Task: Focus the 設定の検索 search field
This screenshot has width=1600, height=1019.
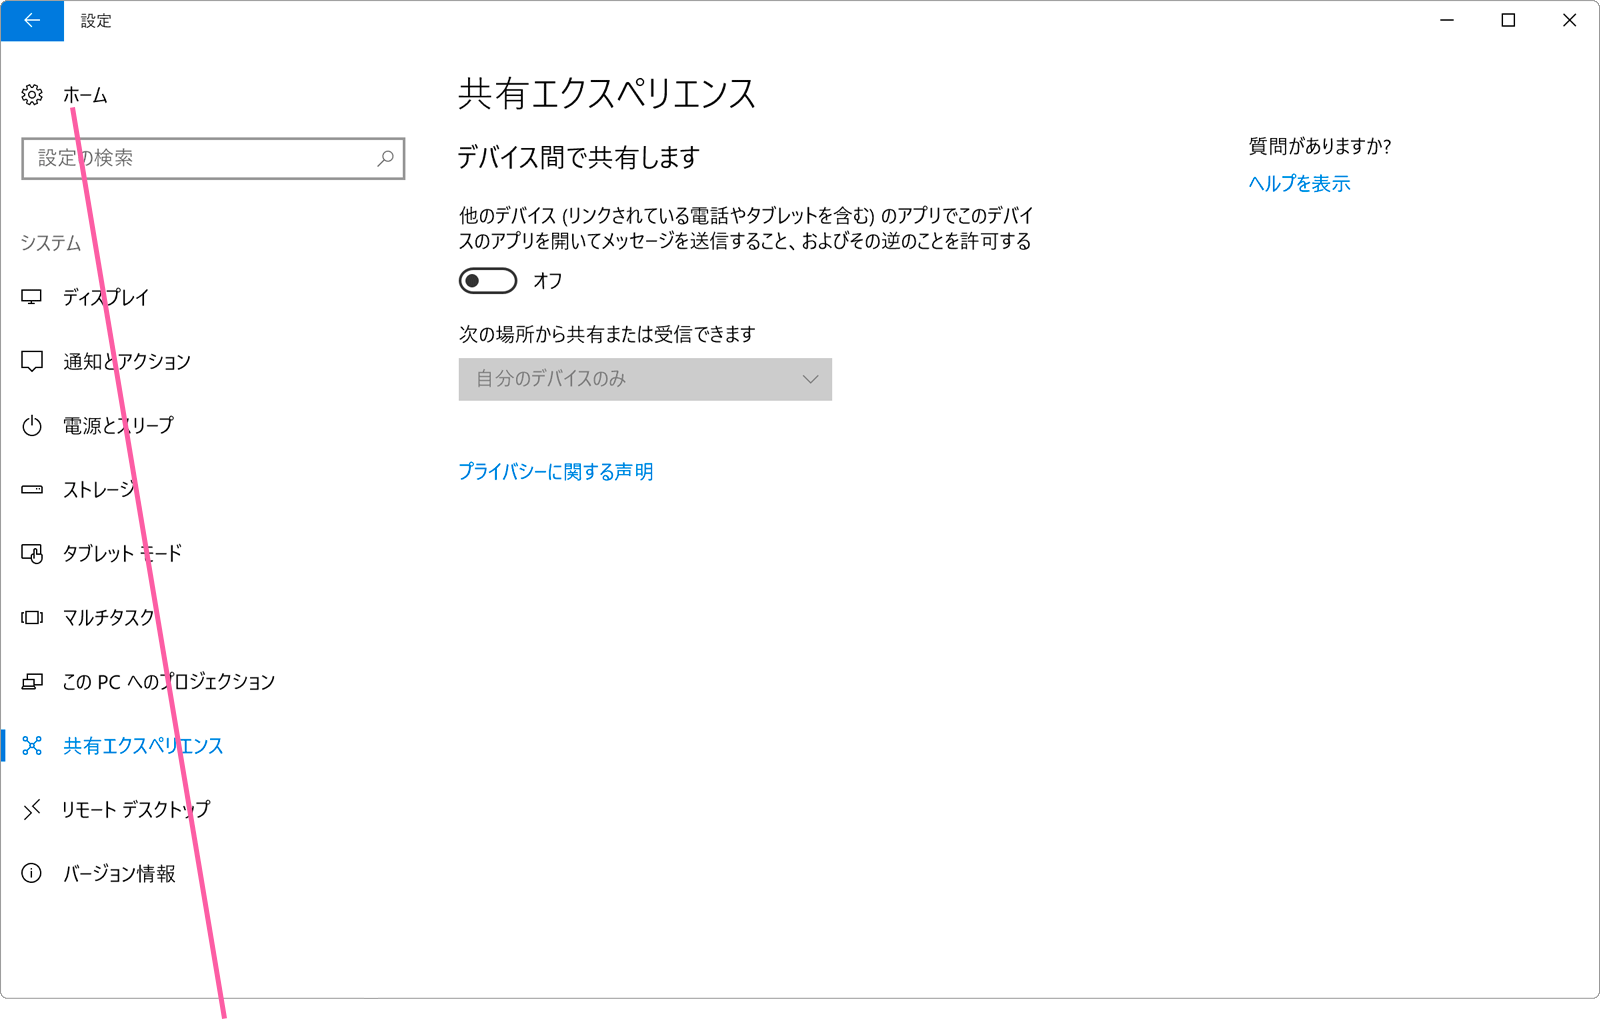Action: (x=213, y=158)
